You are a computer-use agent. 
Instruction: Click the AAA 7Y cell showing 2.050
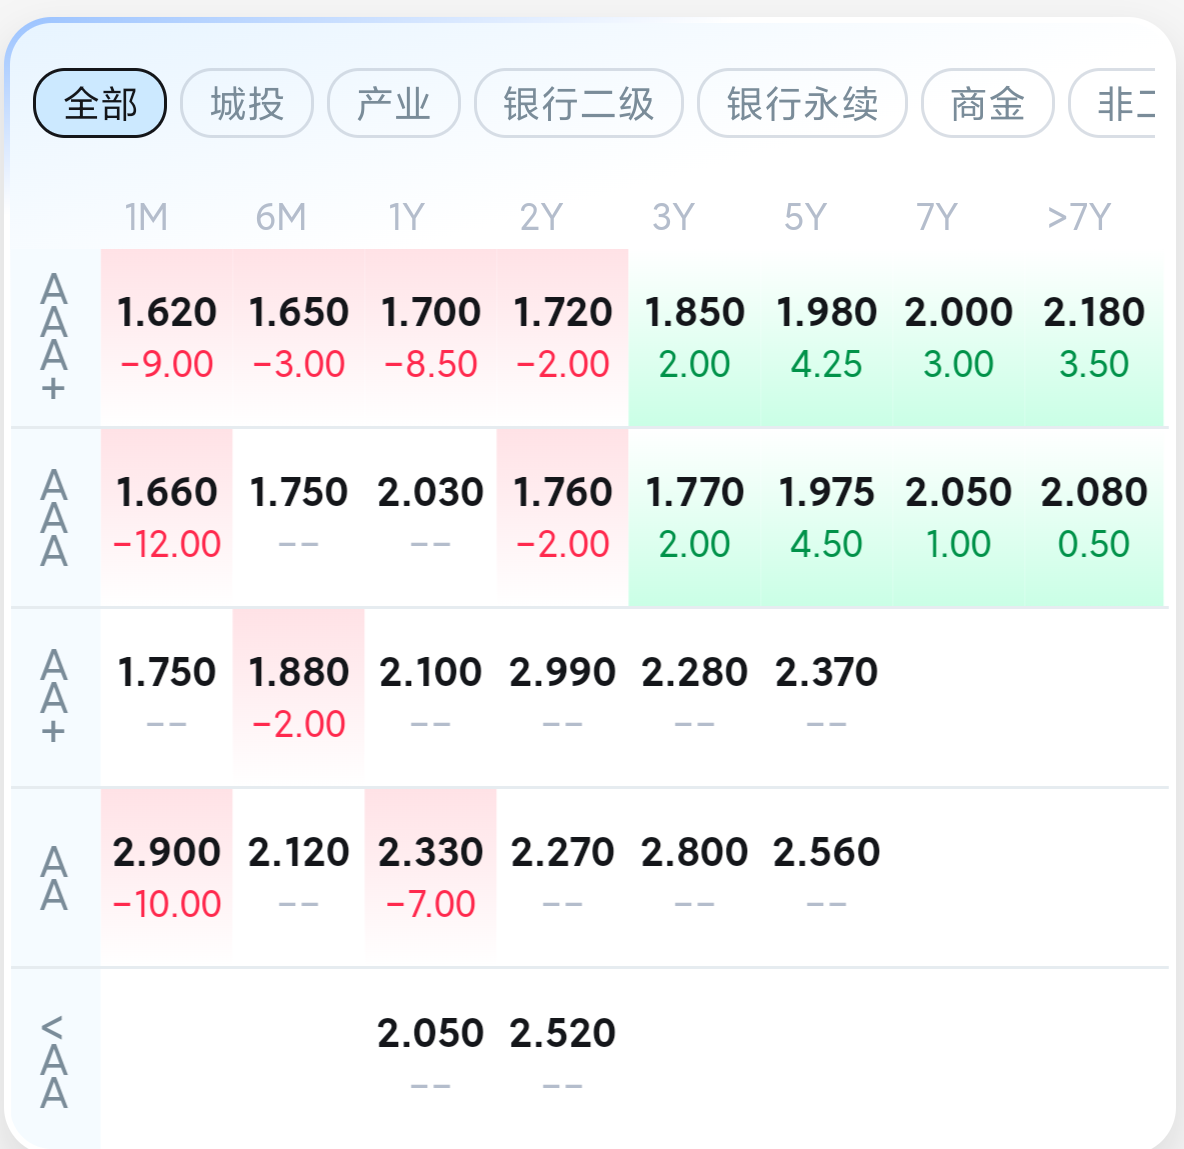[x=958, y=518]
